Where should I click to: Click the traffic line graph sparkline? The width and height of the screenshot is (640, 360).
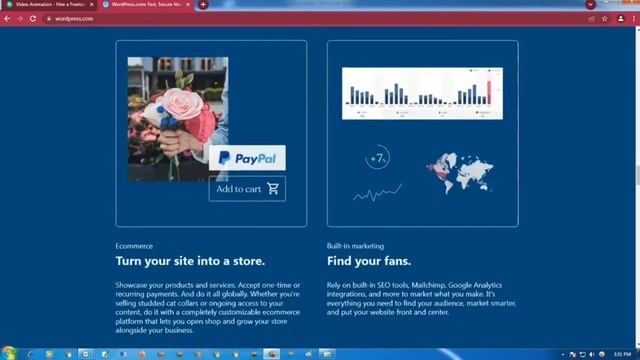pos(378,193)
